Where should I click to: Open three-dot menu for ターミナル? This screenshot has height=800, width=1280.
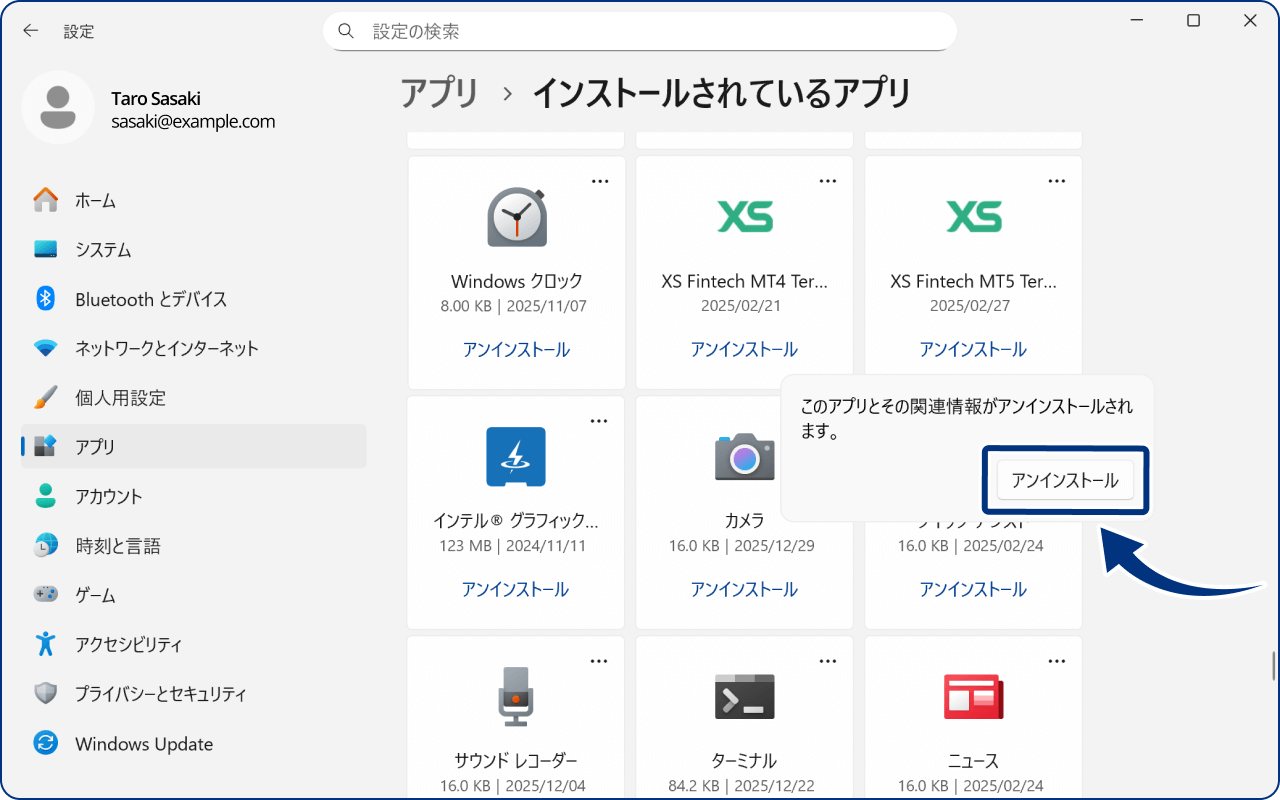tap(828, 661)
